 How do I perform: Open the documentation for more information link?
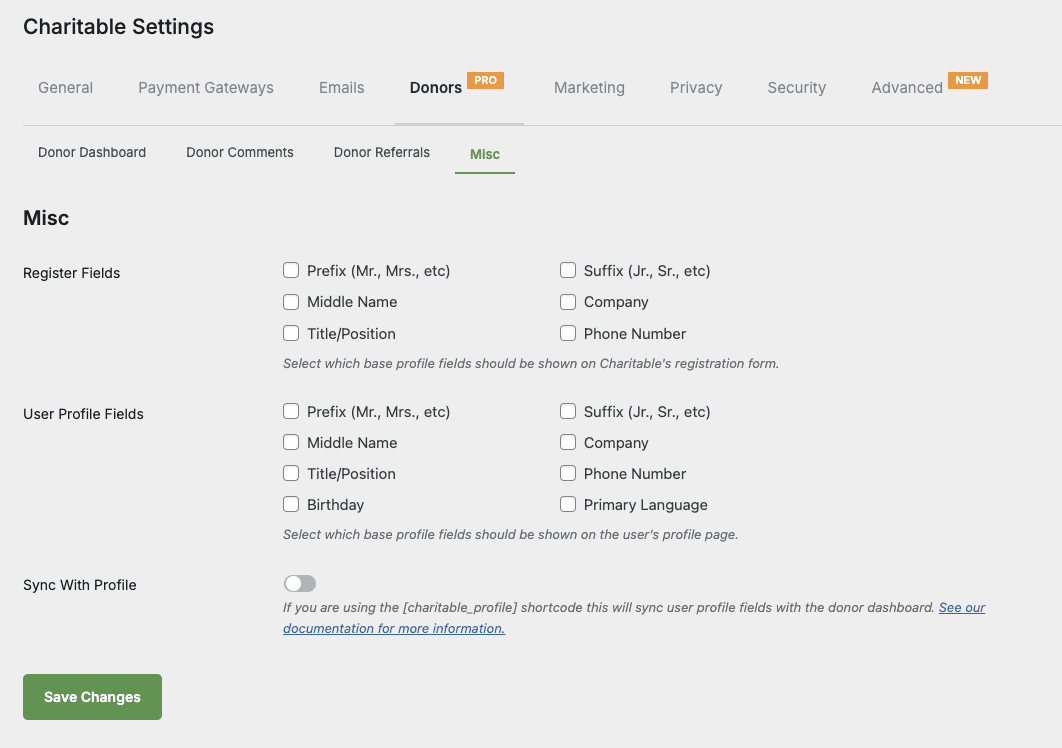394,629
